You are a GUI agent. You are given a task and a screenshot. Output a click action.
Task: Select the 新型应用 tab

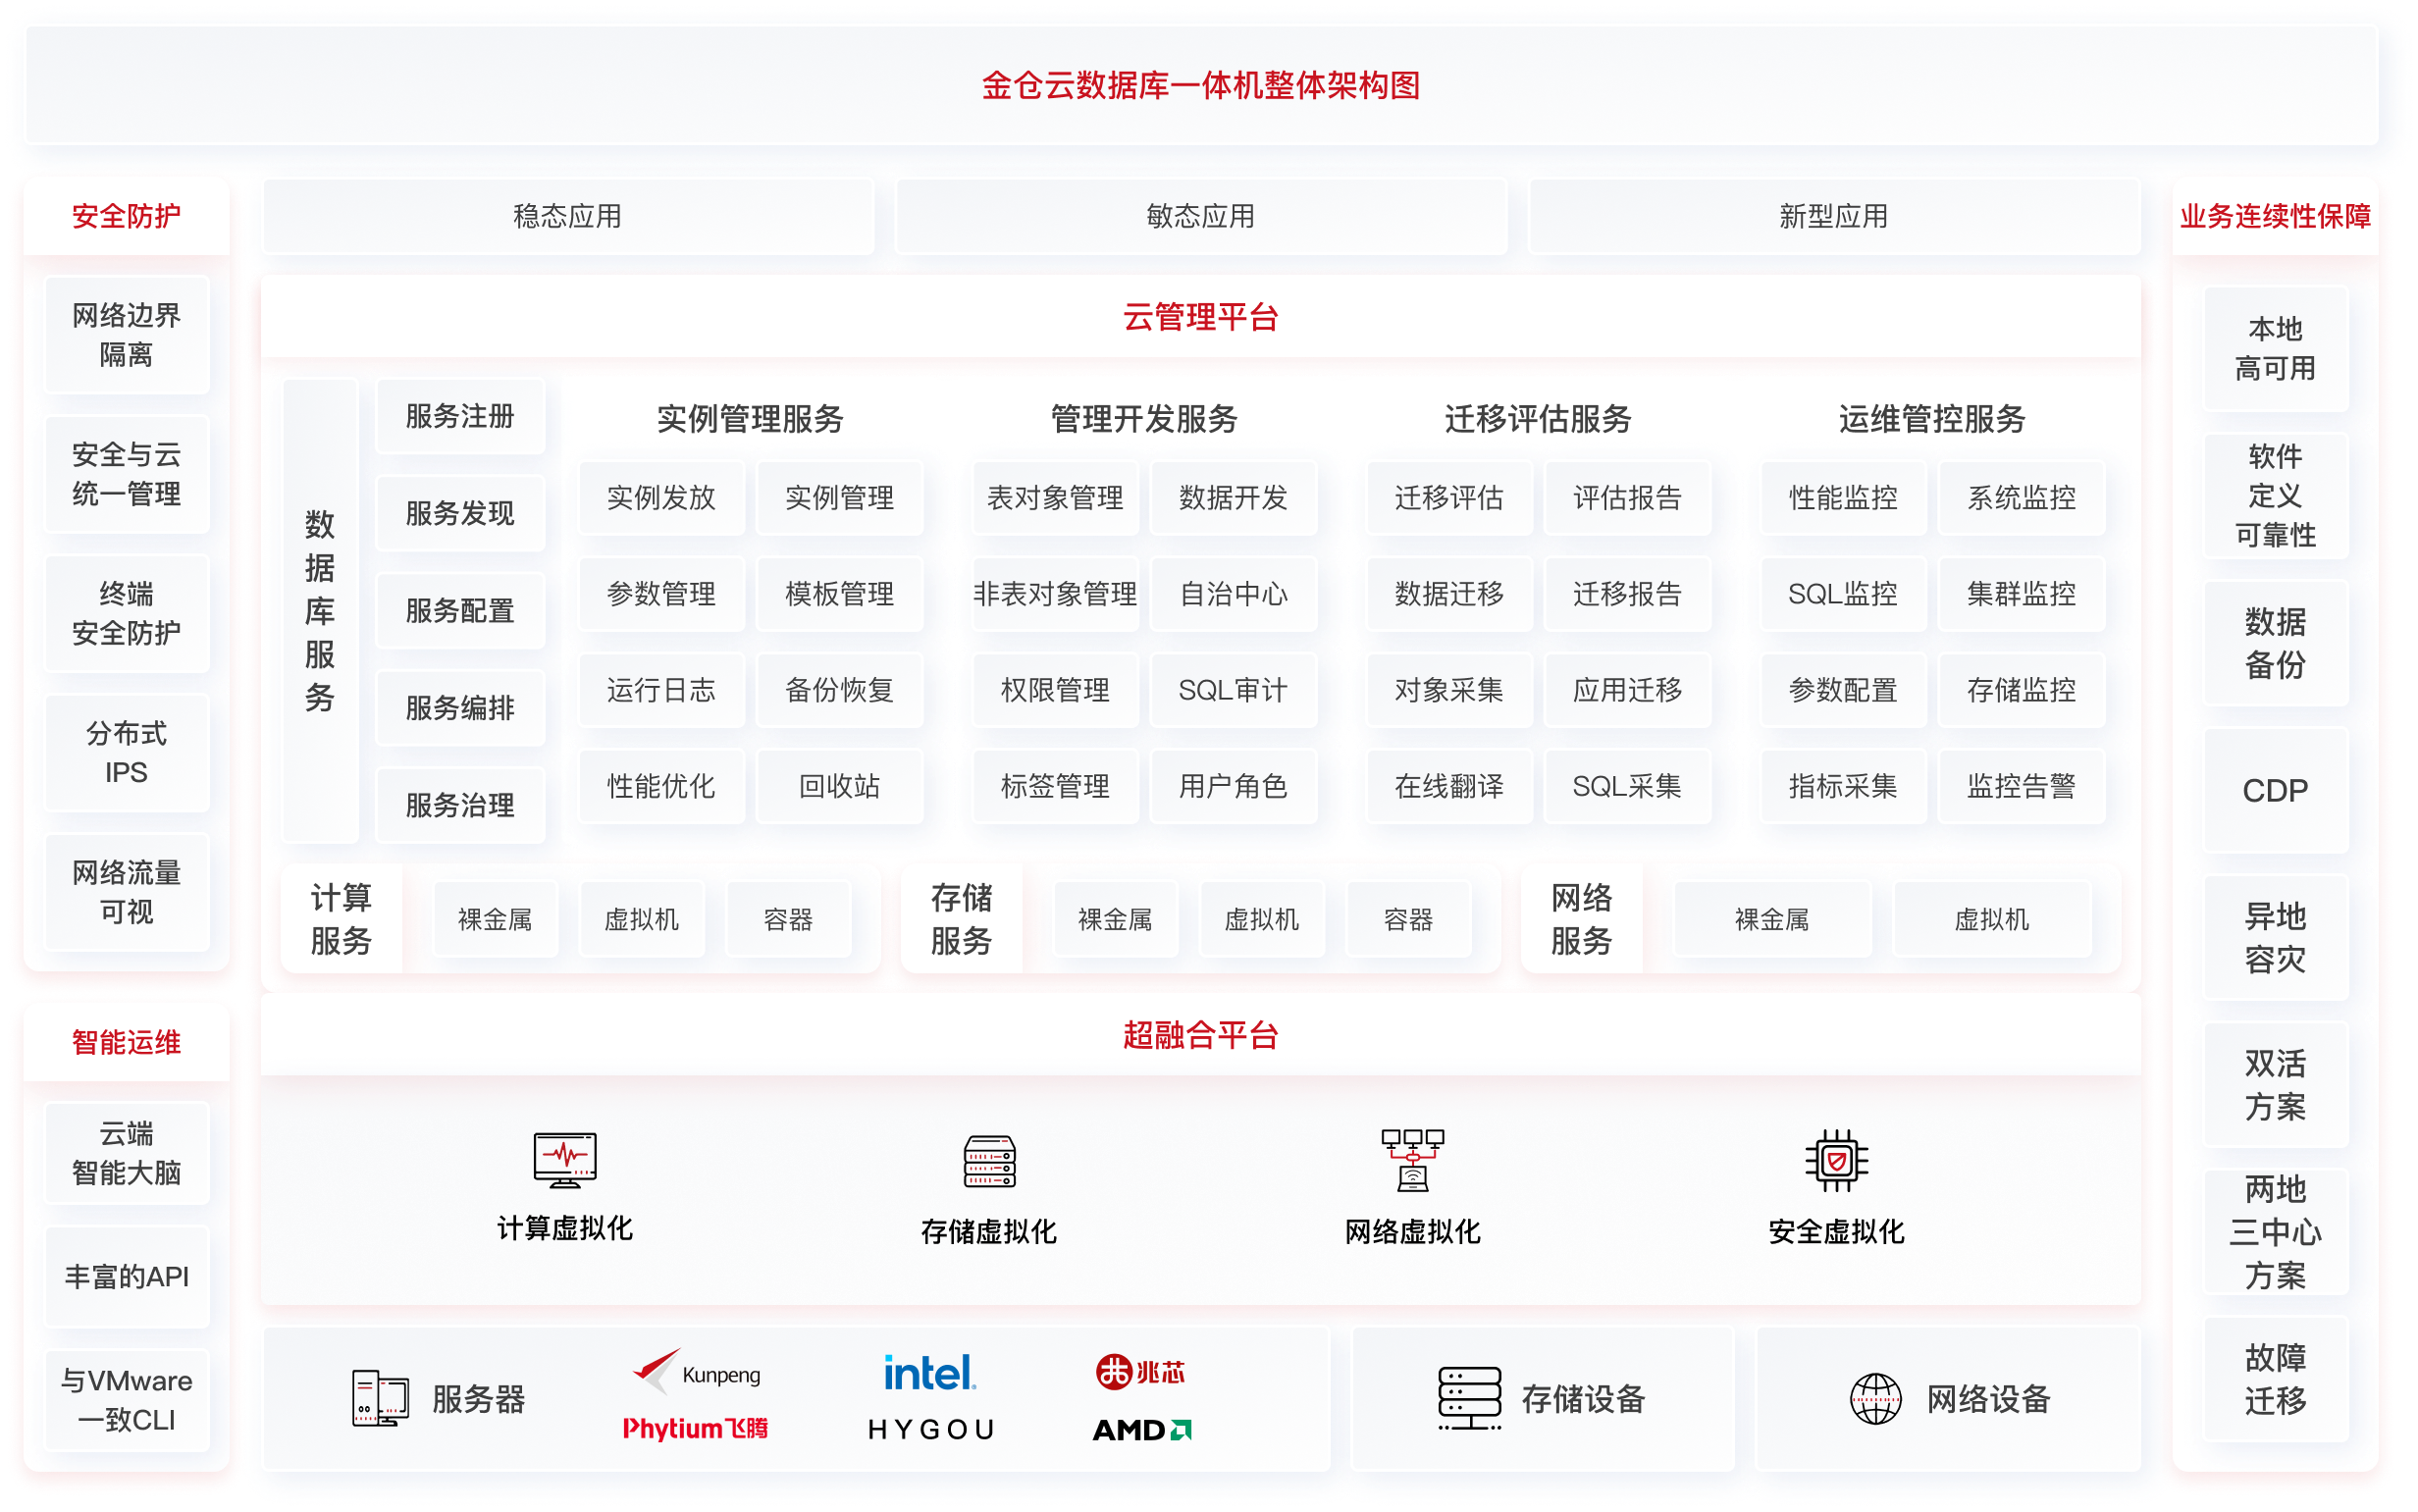tap(1833, 216)
